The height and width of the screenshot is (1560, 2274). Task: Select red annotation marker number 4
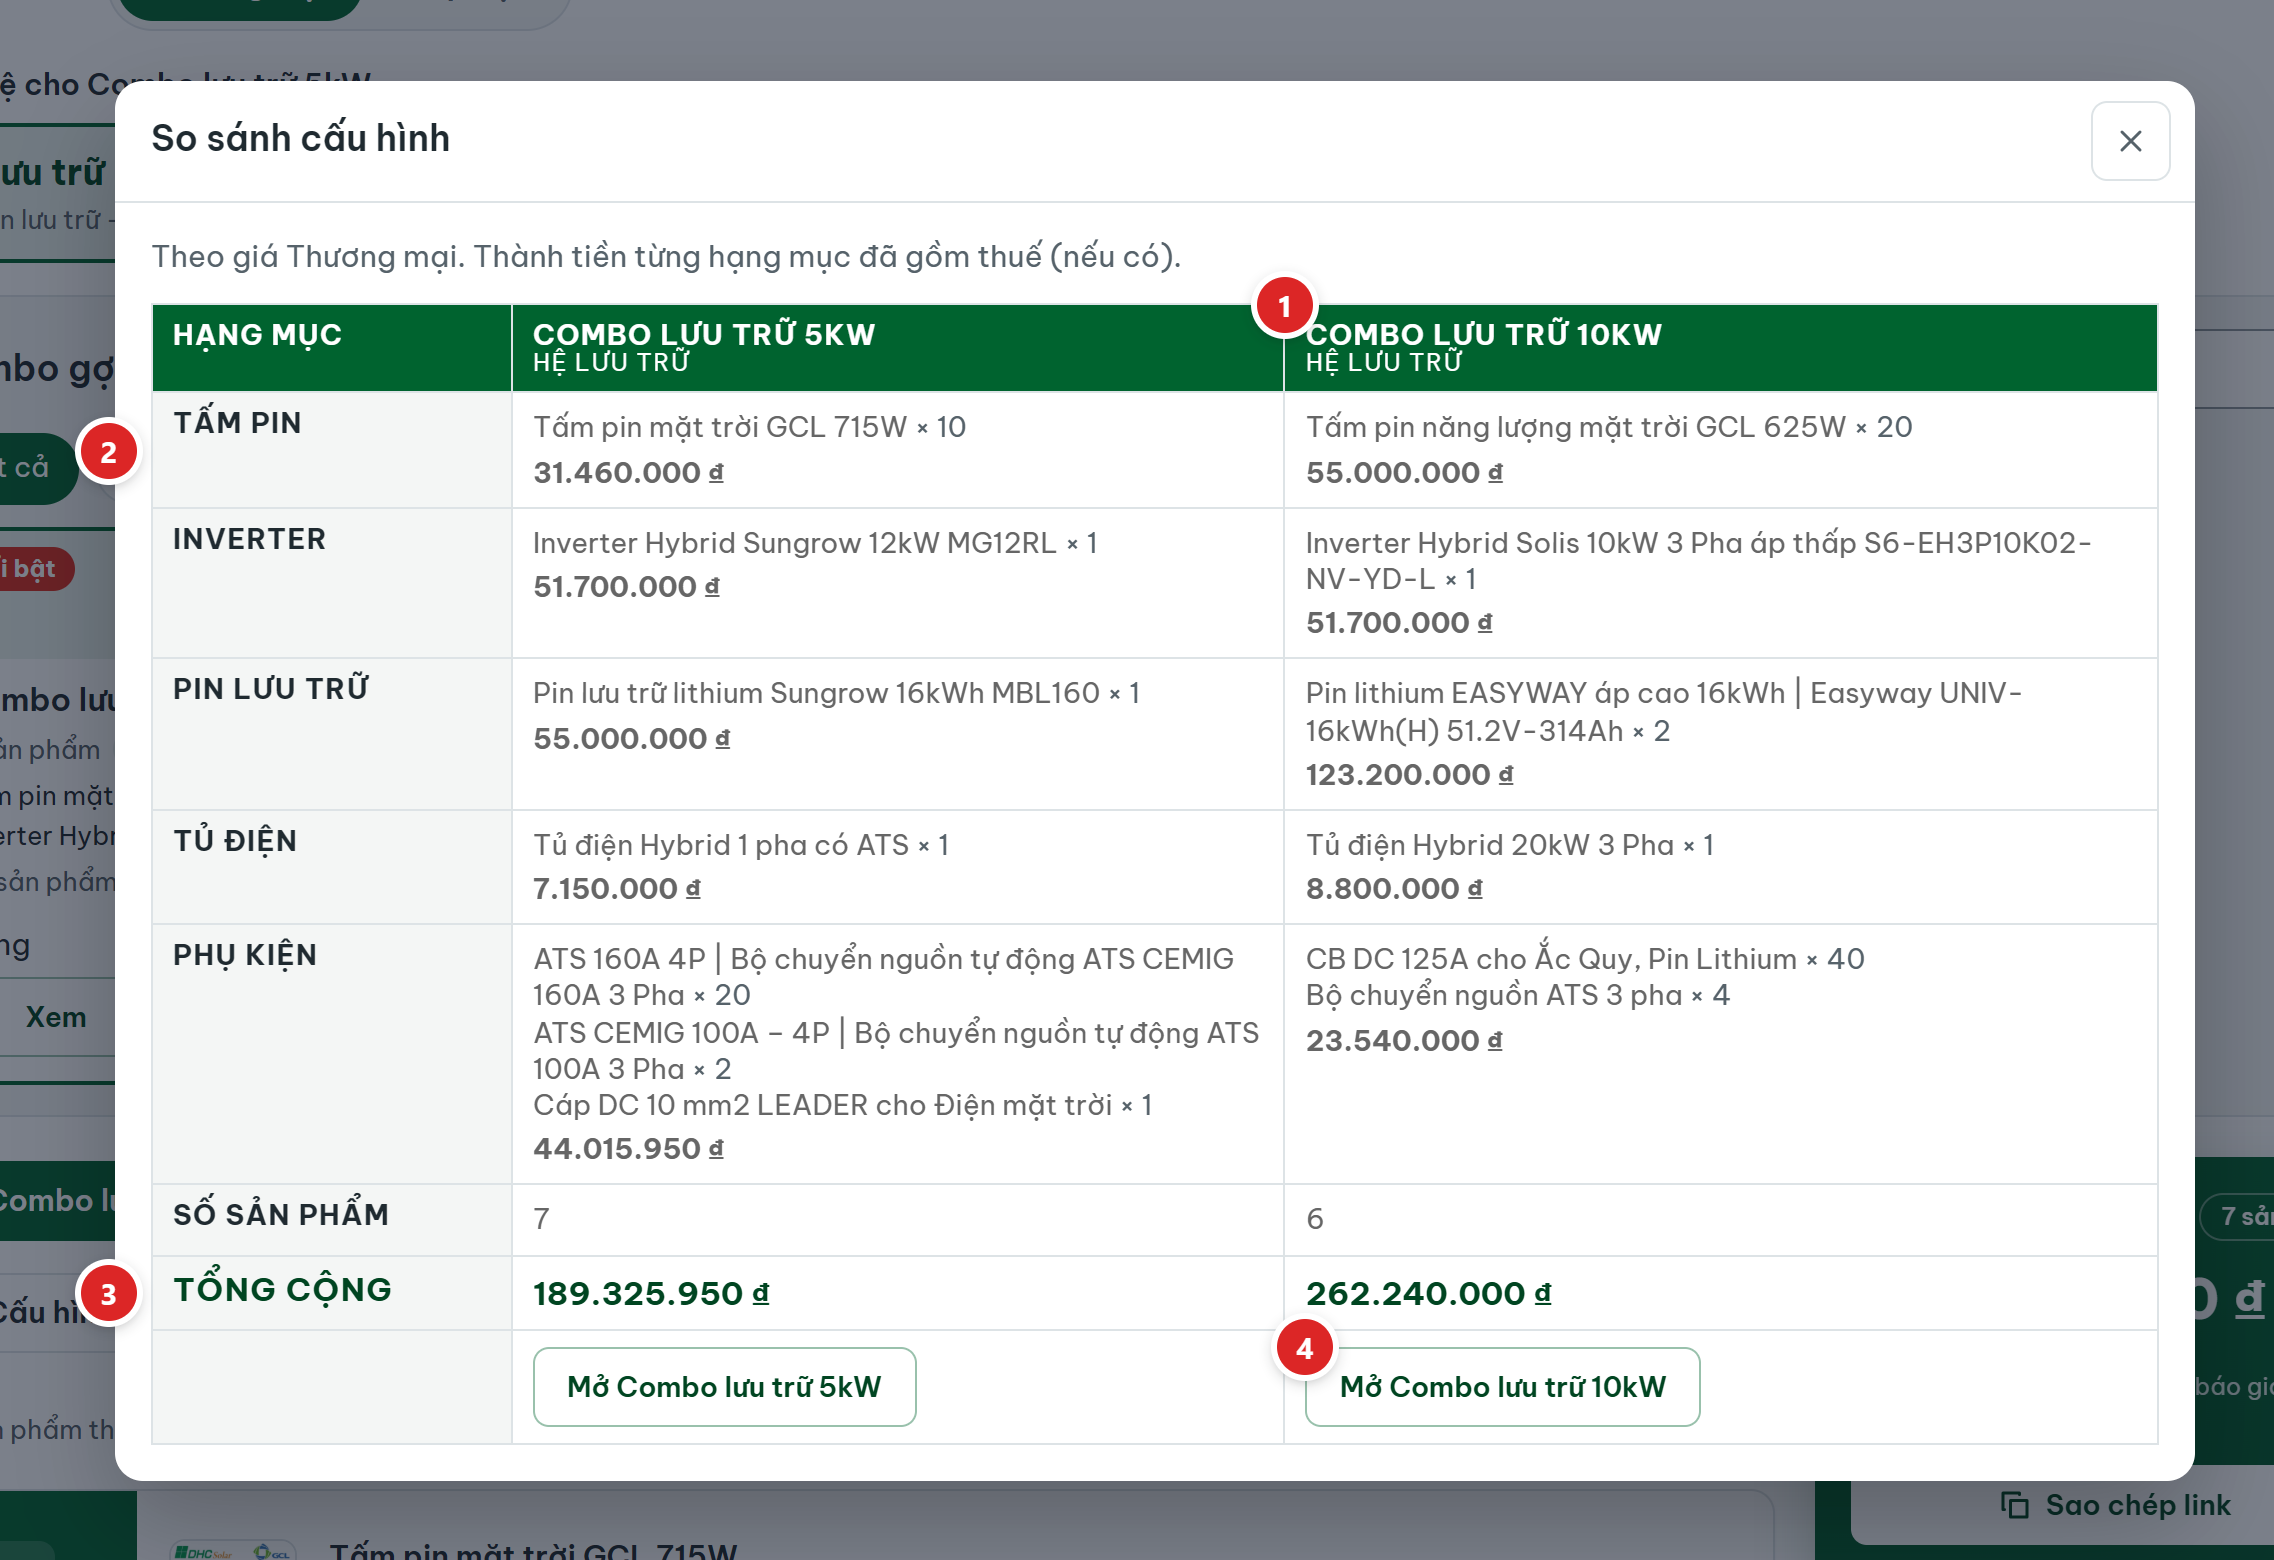point(1304,1348)
